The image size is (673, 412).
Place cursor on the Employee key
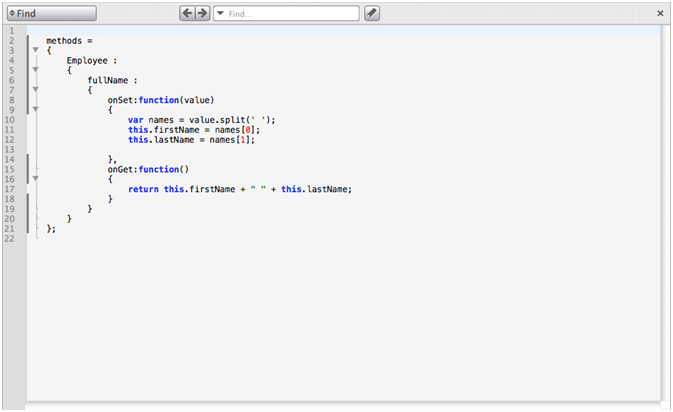[x=86, y=60]
